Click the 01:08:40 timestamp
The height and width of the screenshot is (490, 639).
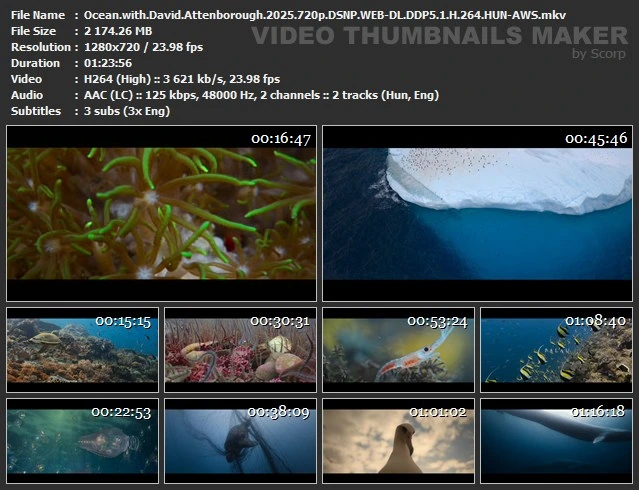point(595,321)
